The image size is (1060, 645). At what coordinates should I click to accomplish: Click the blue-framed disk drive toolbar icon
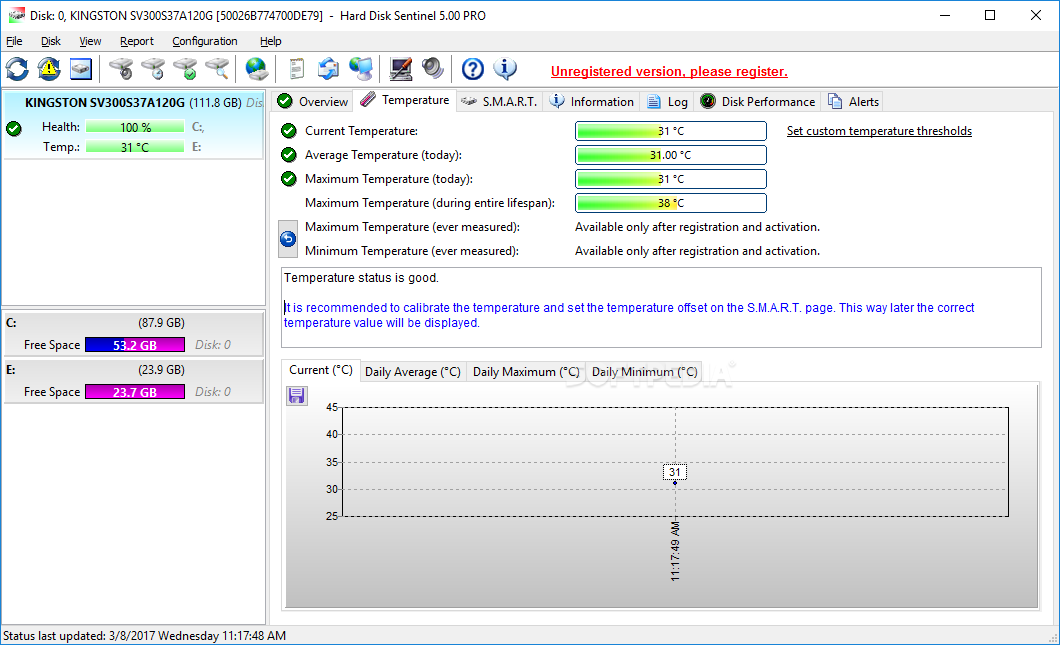click(80, 69)
